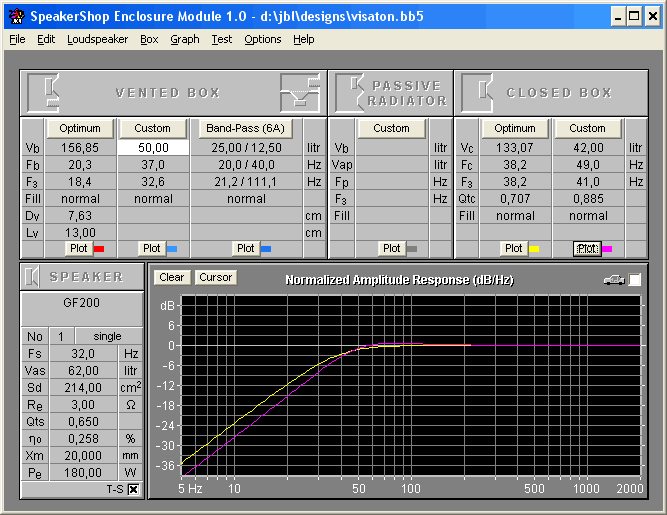This screenshot has width=667, height=515.
Task: Toggle the checkbox next to car icon
Action: 635,280
